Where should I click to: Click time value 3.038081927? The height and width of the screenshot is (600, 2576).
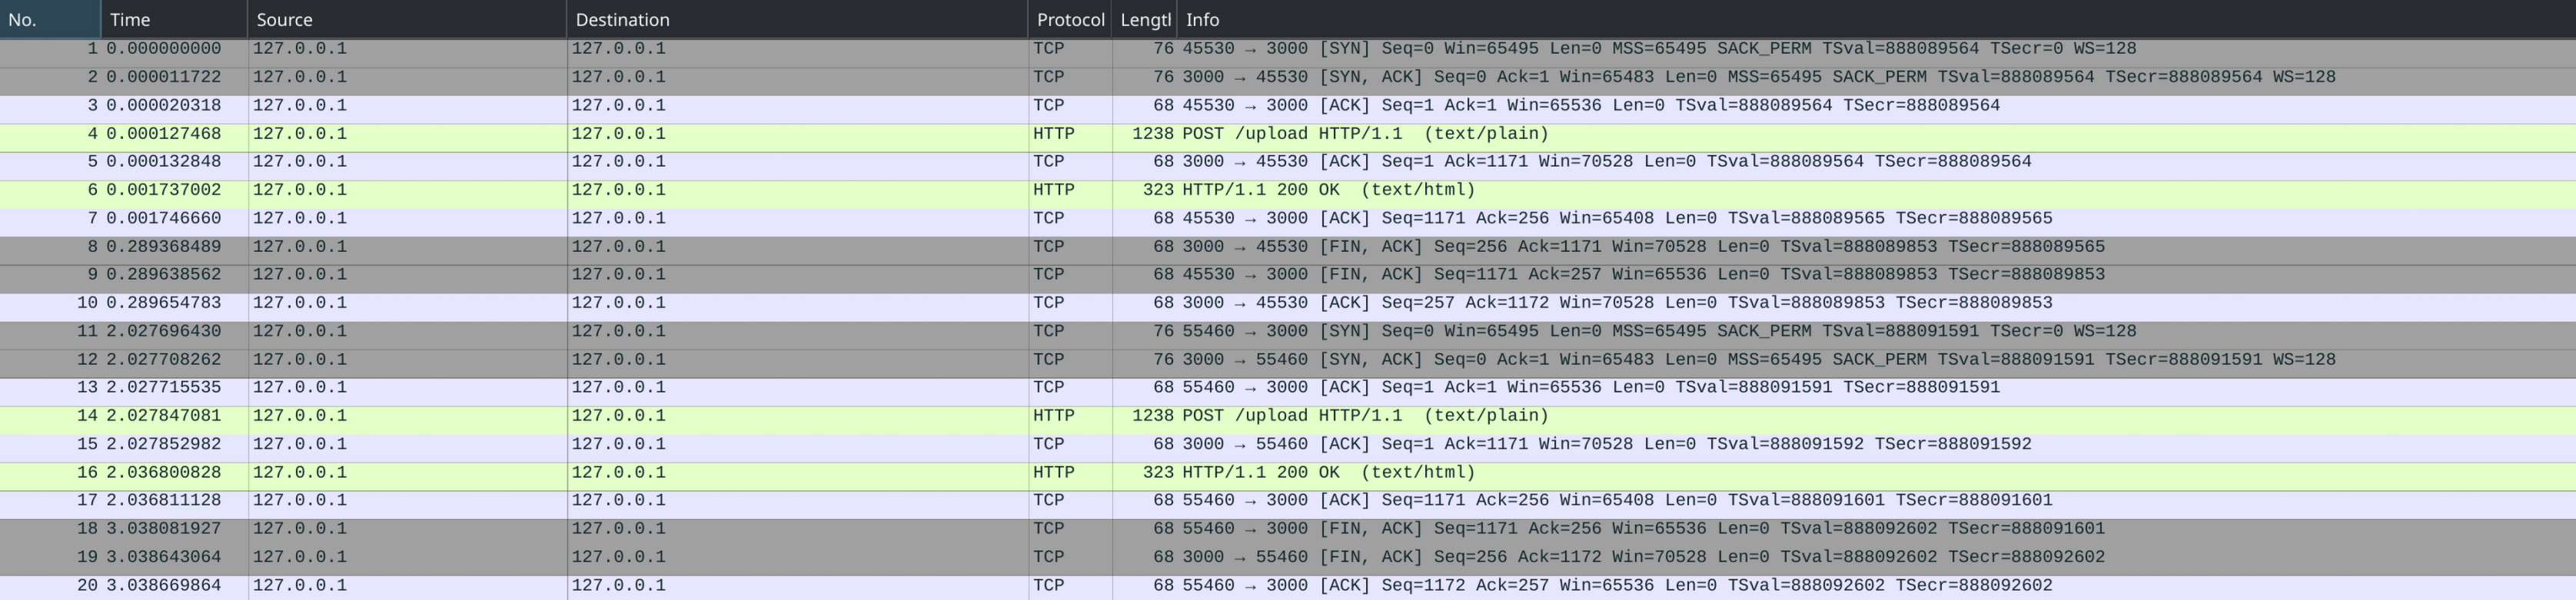point(164,528)
